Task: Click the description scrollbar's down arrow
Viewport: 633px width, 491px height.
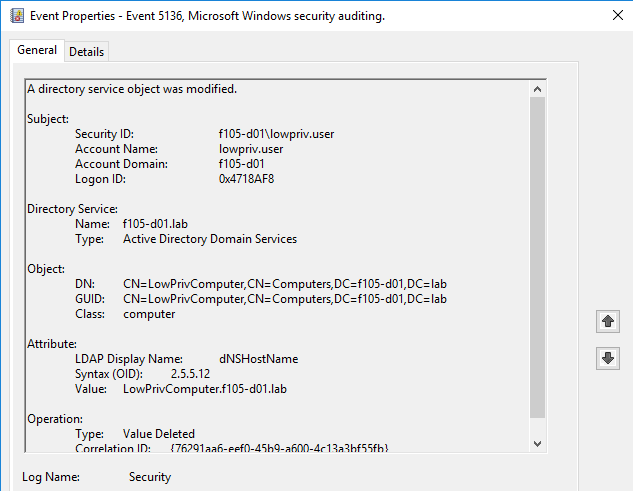Action: tap(538, 443)
